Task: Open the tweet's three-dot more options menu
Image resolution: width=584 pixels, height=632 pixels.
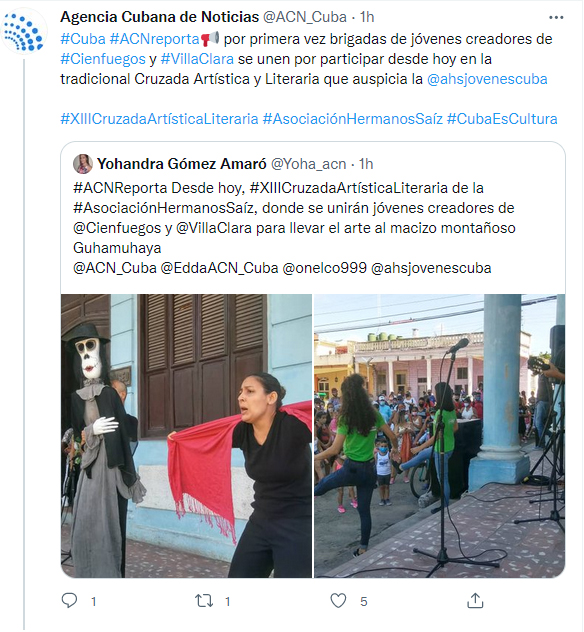Action: coord(556,17)
